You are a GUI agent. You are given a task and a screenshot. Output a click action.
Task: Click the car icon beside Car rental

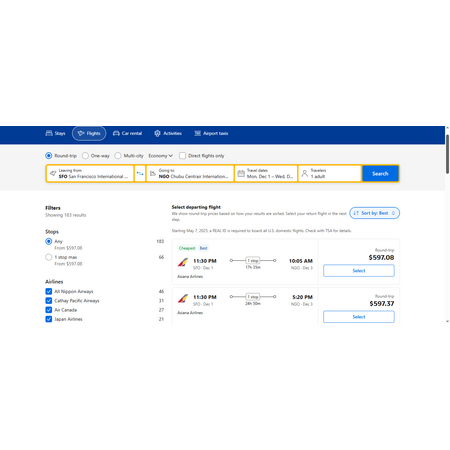pyautogui.click(x=116, y=133)
